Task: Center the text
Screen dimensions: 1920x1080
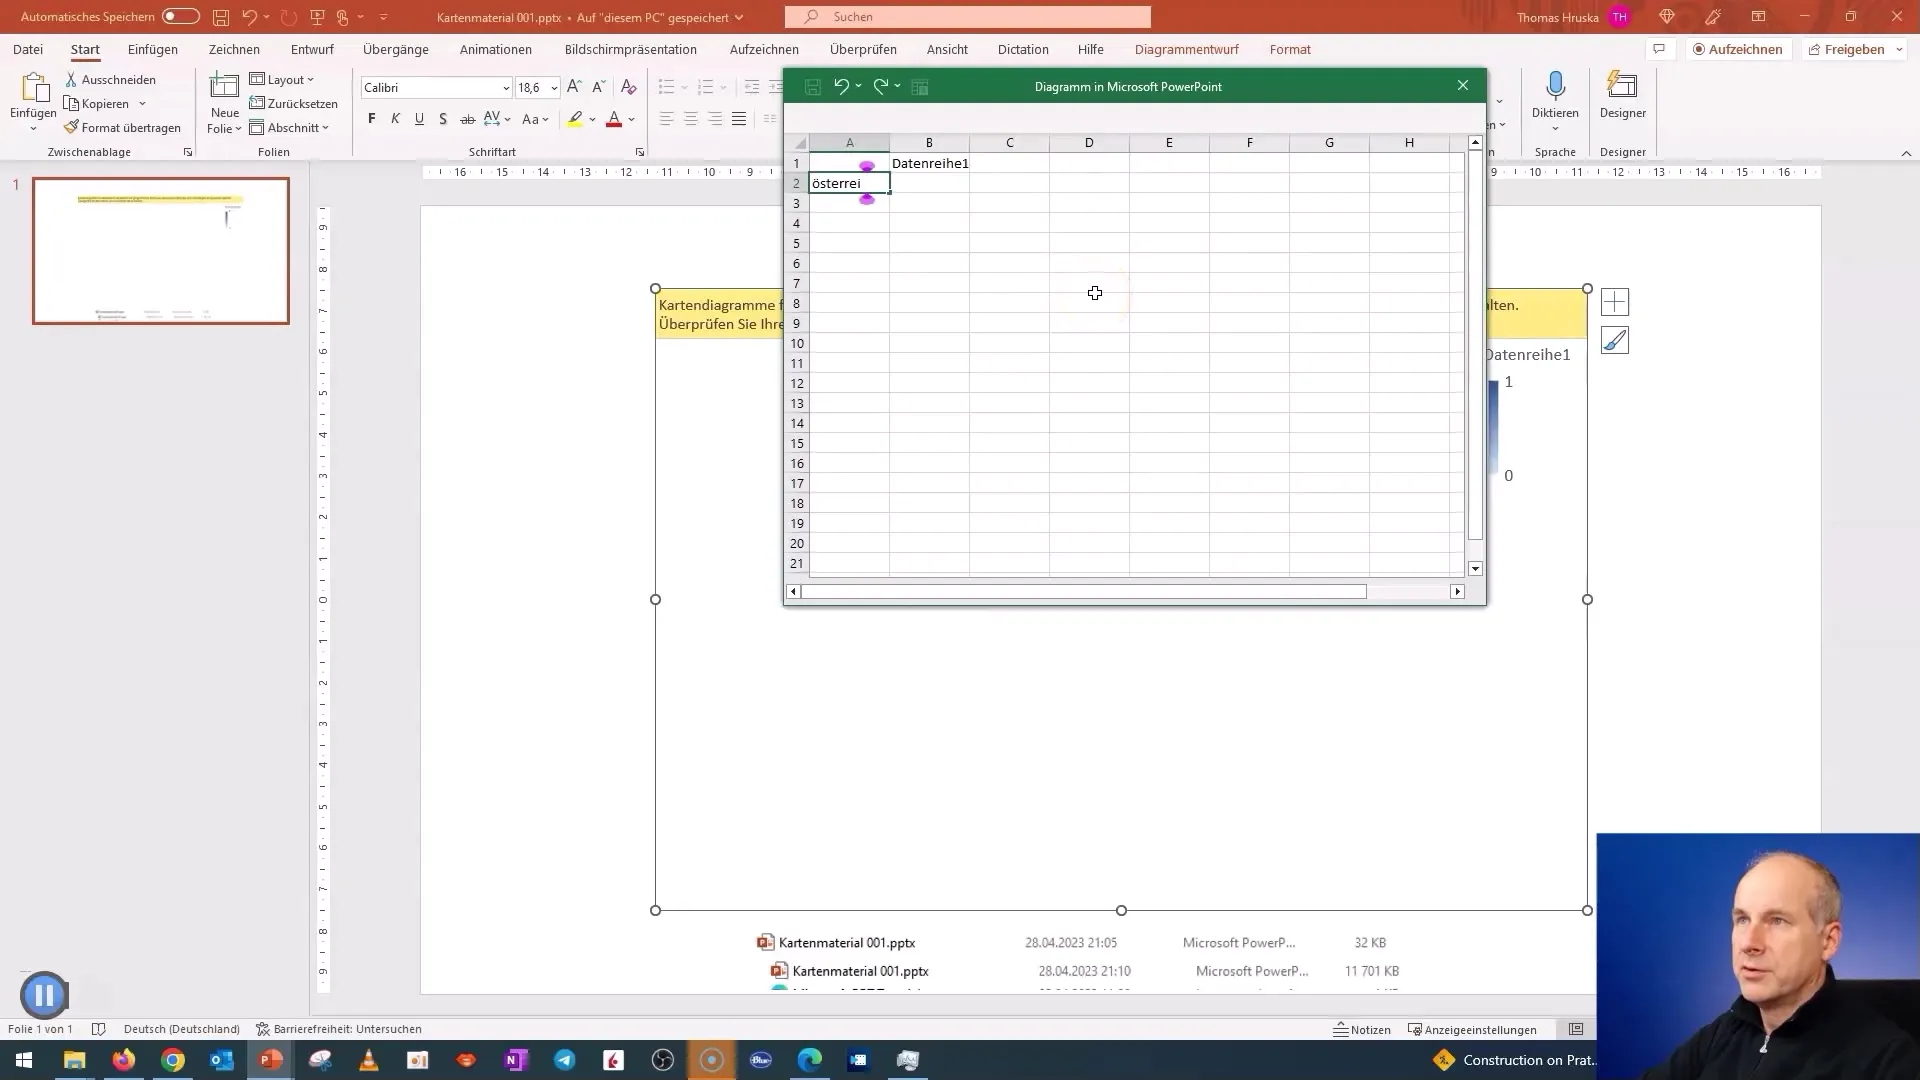Action: 691,119
